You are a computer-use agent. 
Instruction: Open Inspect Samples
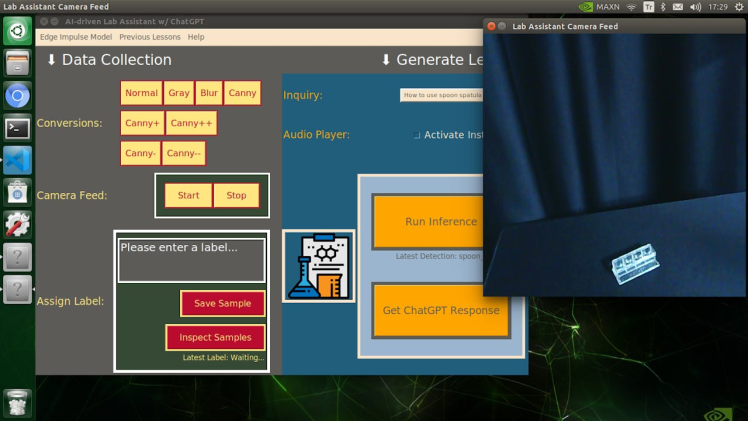point(215,337)
